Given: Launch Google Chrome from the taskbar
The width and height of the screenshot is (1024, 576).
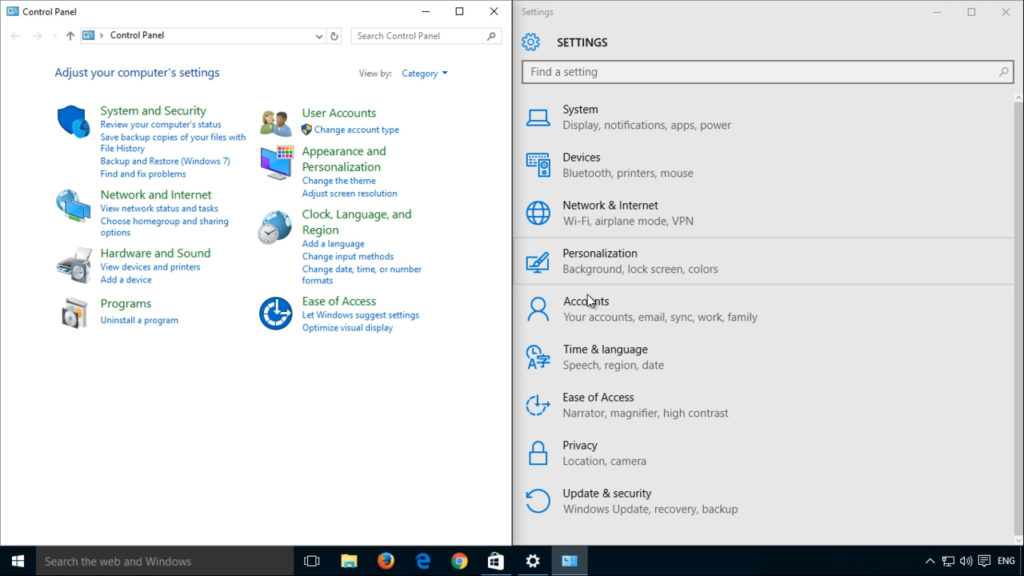Looking at the screenshot, I should [460, 561].
